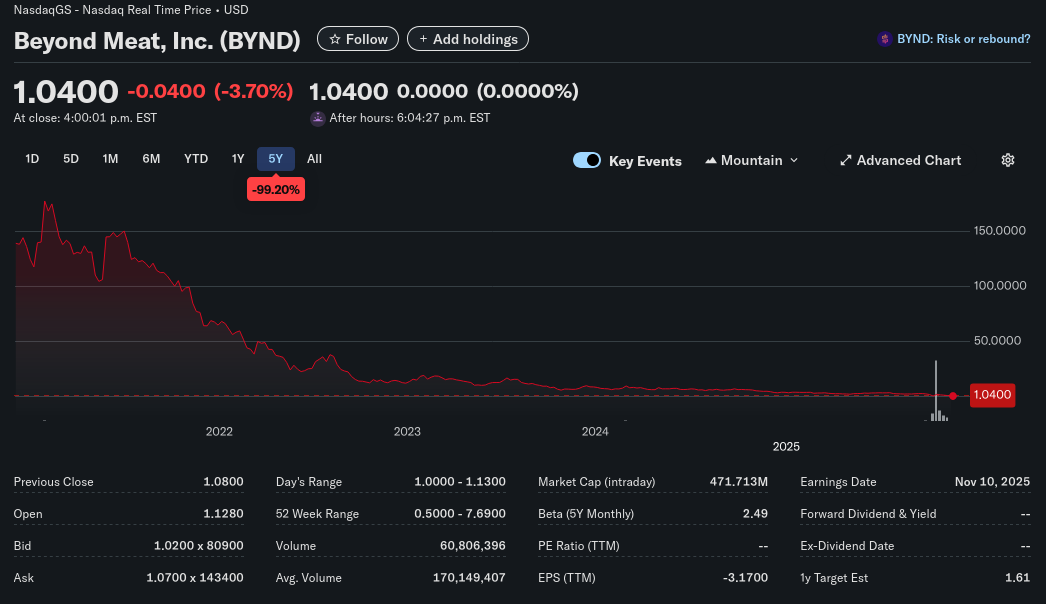Open chart settings gear icon
This screenshot has width=1046, height=604.
click(1008, 160)
